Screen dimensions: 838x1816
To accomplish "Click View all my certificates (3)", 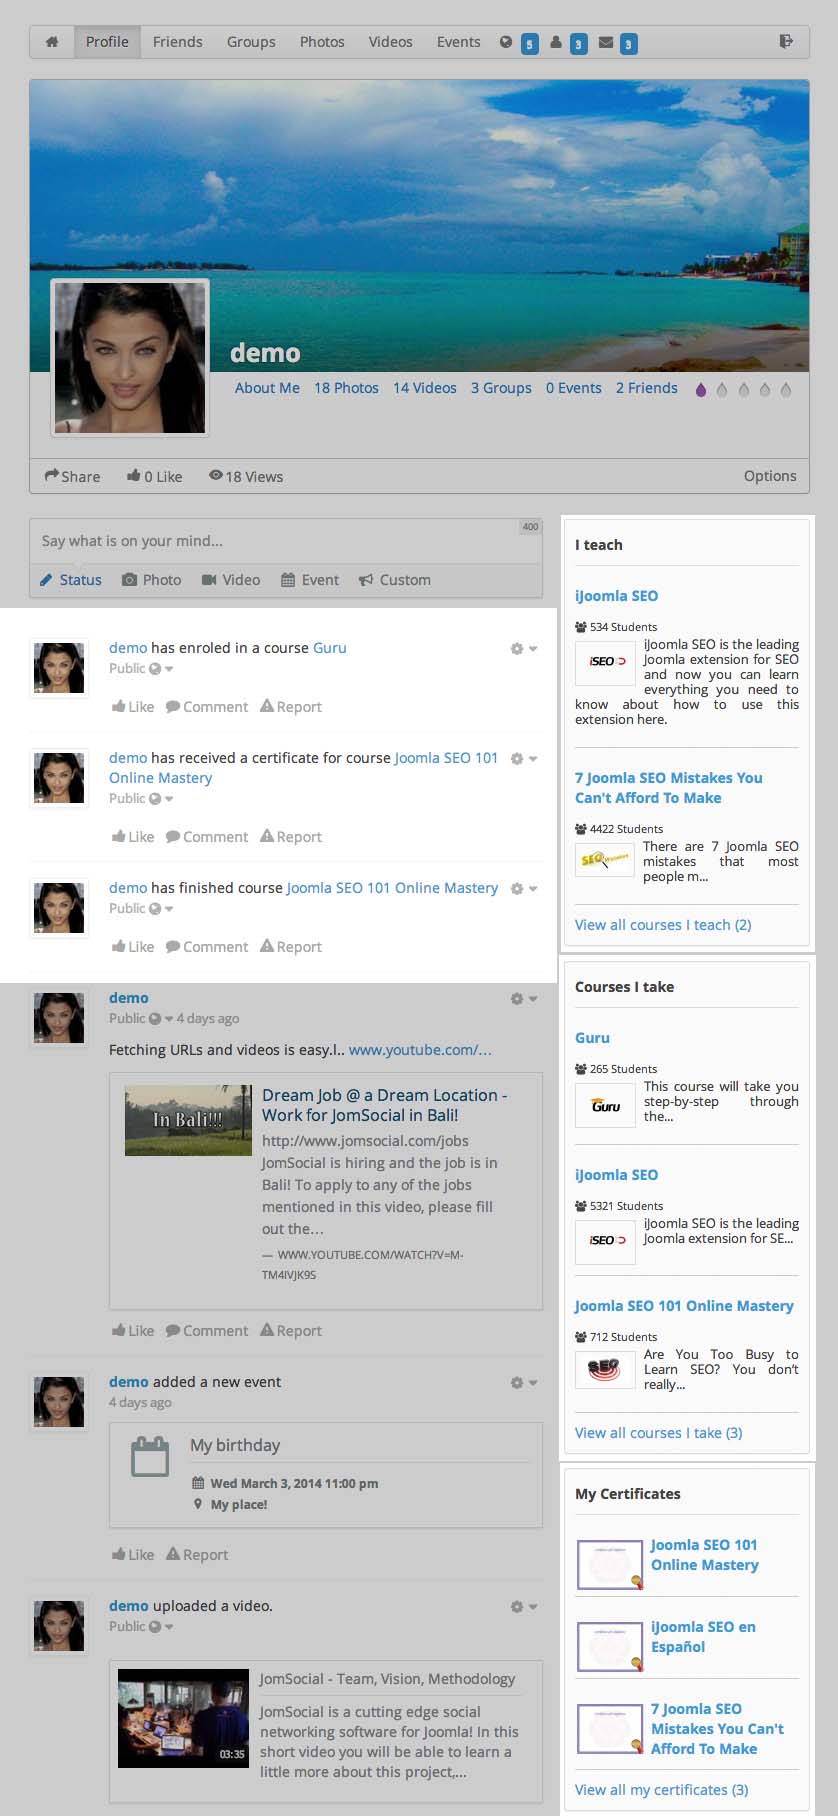I will tap(662, 1790).
